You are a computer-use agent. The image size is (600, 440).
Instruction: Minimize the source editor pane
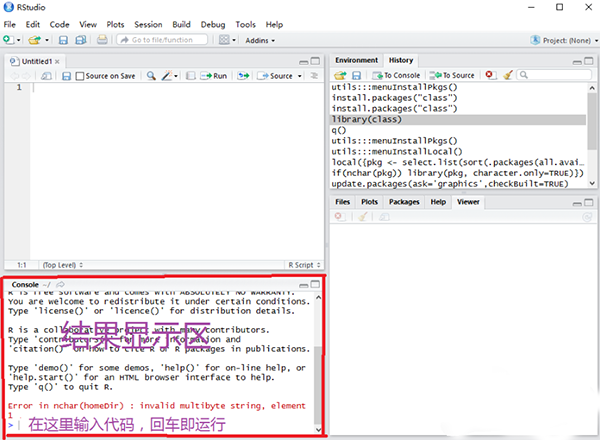click(304, 62)
